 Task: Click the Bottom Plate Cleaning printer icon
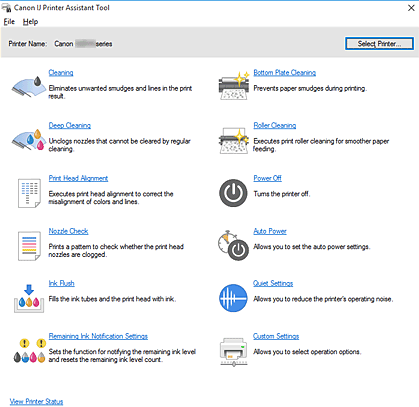coord(234,85)
